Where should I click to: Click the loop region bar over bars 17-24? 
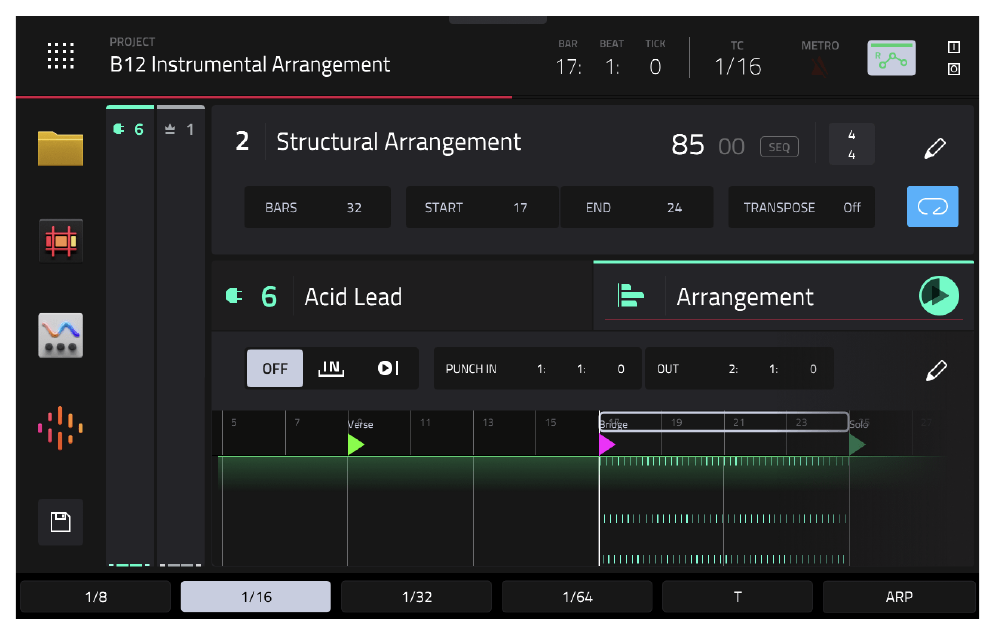pos(723,422)
